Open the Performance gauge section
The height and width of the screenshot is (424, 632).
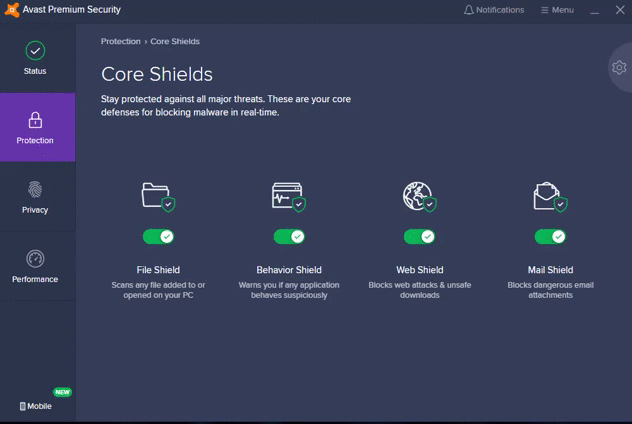[x=35, y=266]
